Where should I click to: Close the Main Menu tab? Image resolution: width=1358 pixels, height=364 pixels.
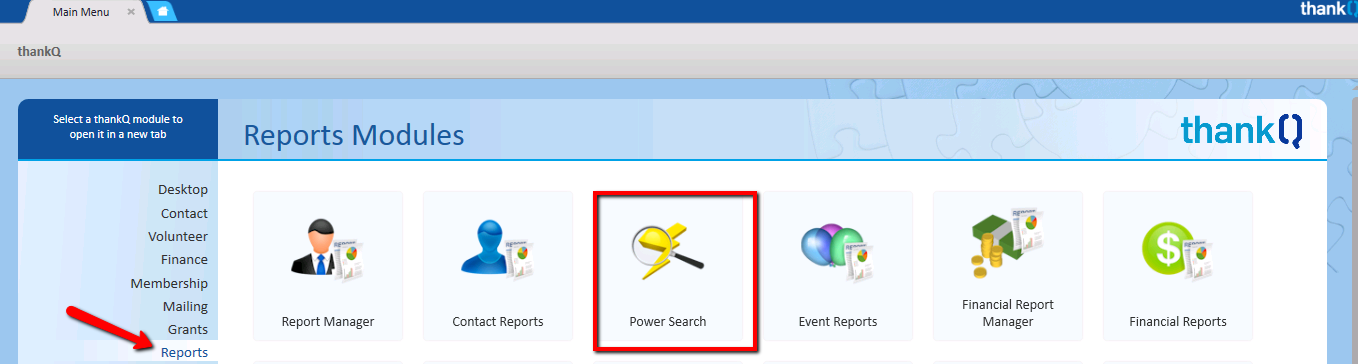click(131, 11)
